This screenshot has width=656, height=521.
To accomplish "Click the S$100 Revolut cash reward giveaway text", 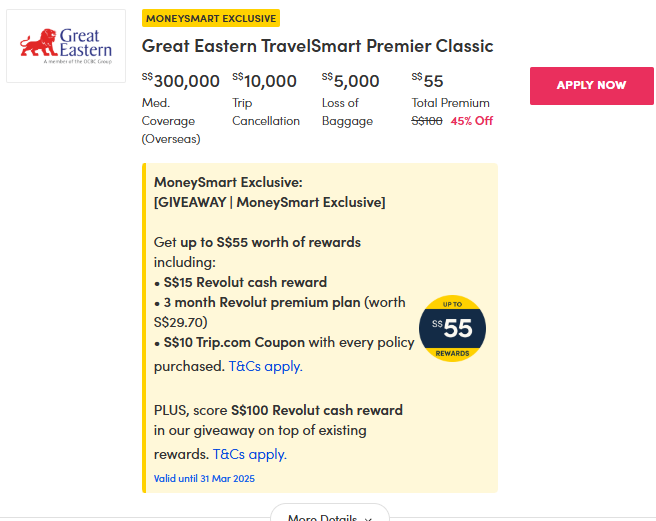I will 317,410.
